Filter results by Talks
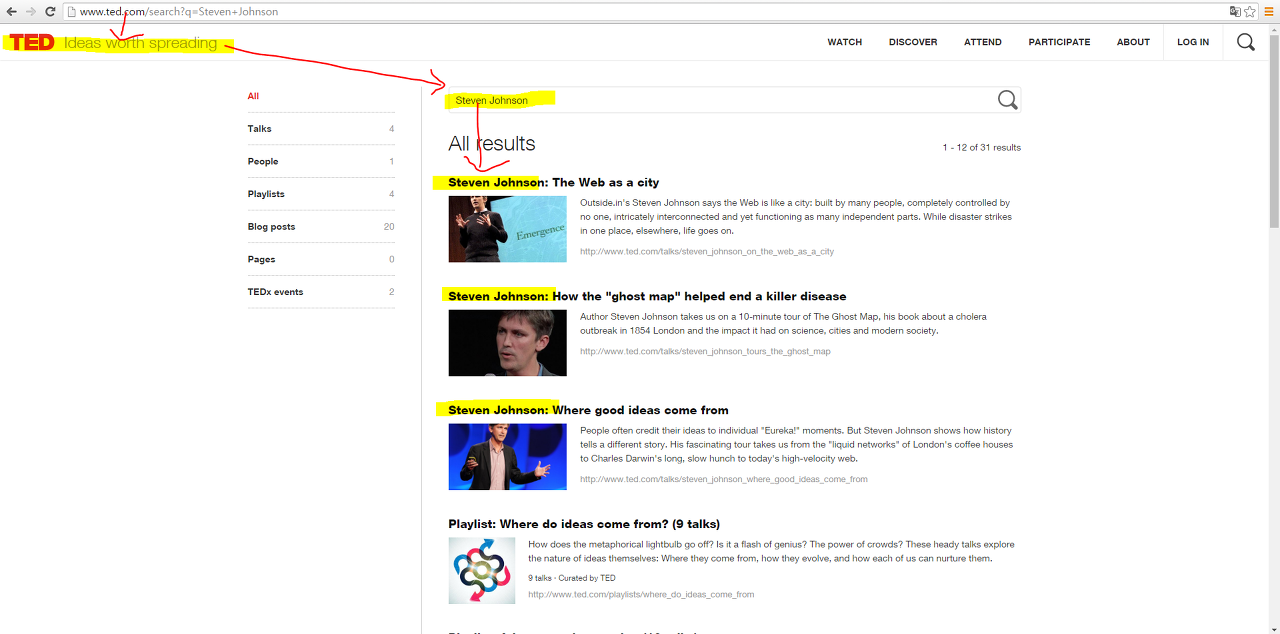Viewport: 1280px width, 634px height. pos(260,129)
